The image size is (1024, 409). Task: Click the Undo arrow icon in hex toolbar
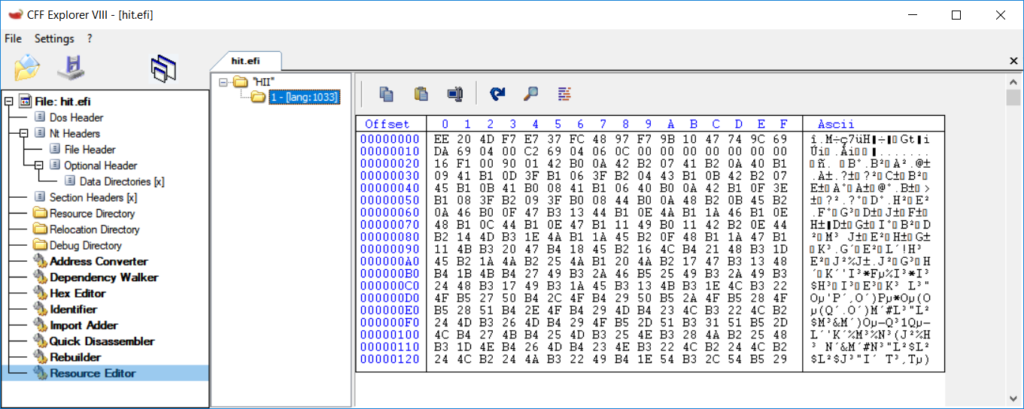[x=498, y=94]
